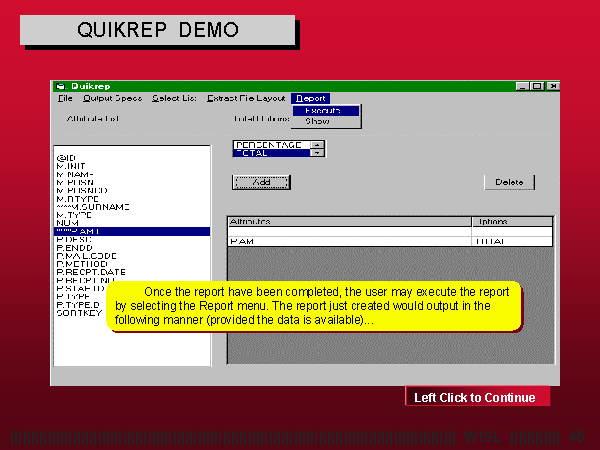Open the Extract File Layout menu
The height and width of the screenshot is (450, 600).
tap(246, 98)
